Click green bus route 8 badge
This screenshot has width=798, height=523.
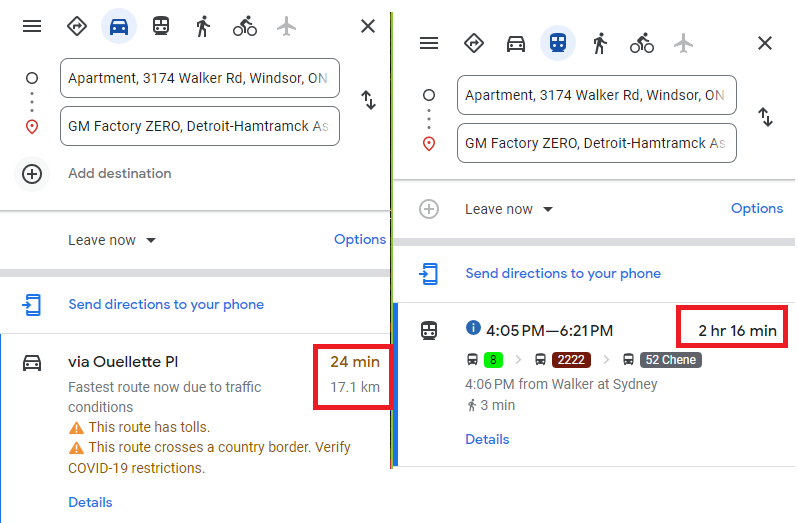pyautogui.click(x=493, y=360)
